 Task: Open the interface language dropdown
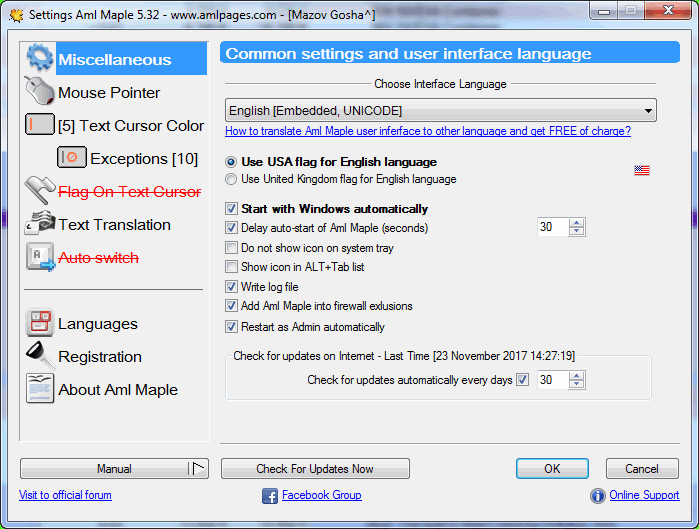pos(440,110)
